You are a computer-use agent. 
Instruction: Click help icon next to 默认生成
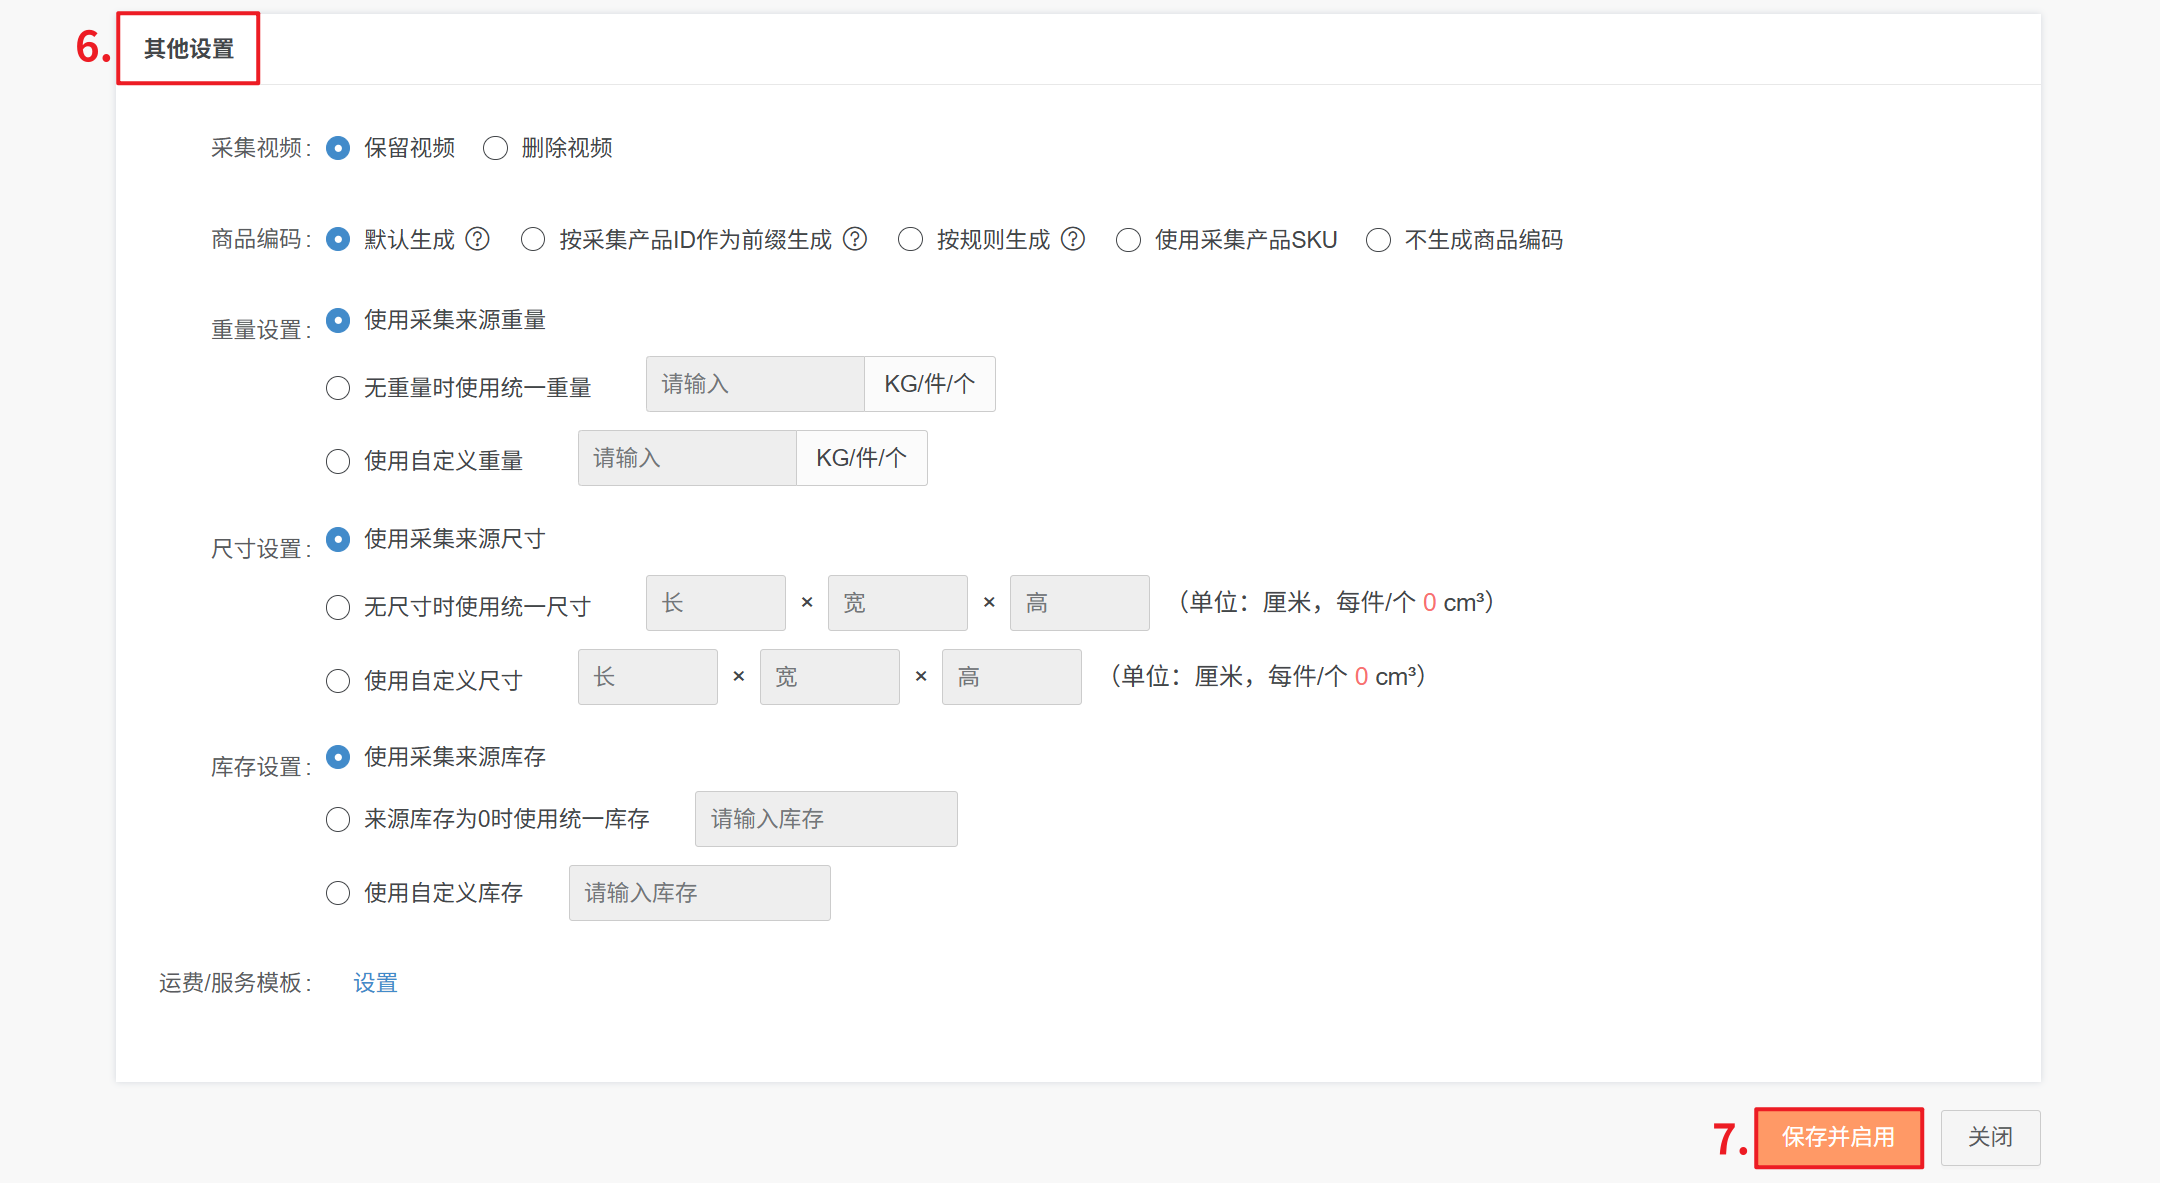478,239
